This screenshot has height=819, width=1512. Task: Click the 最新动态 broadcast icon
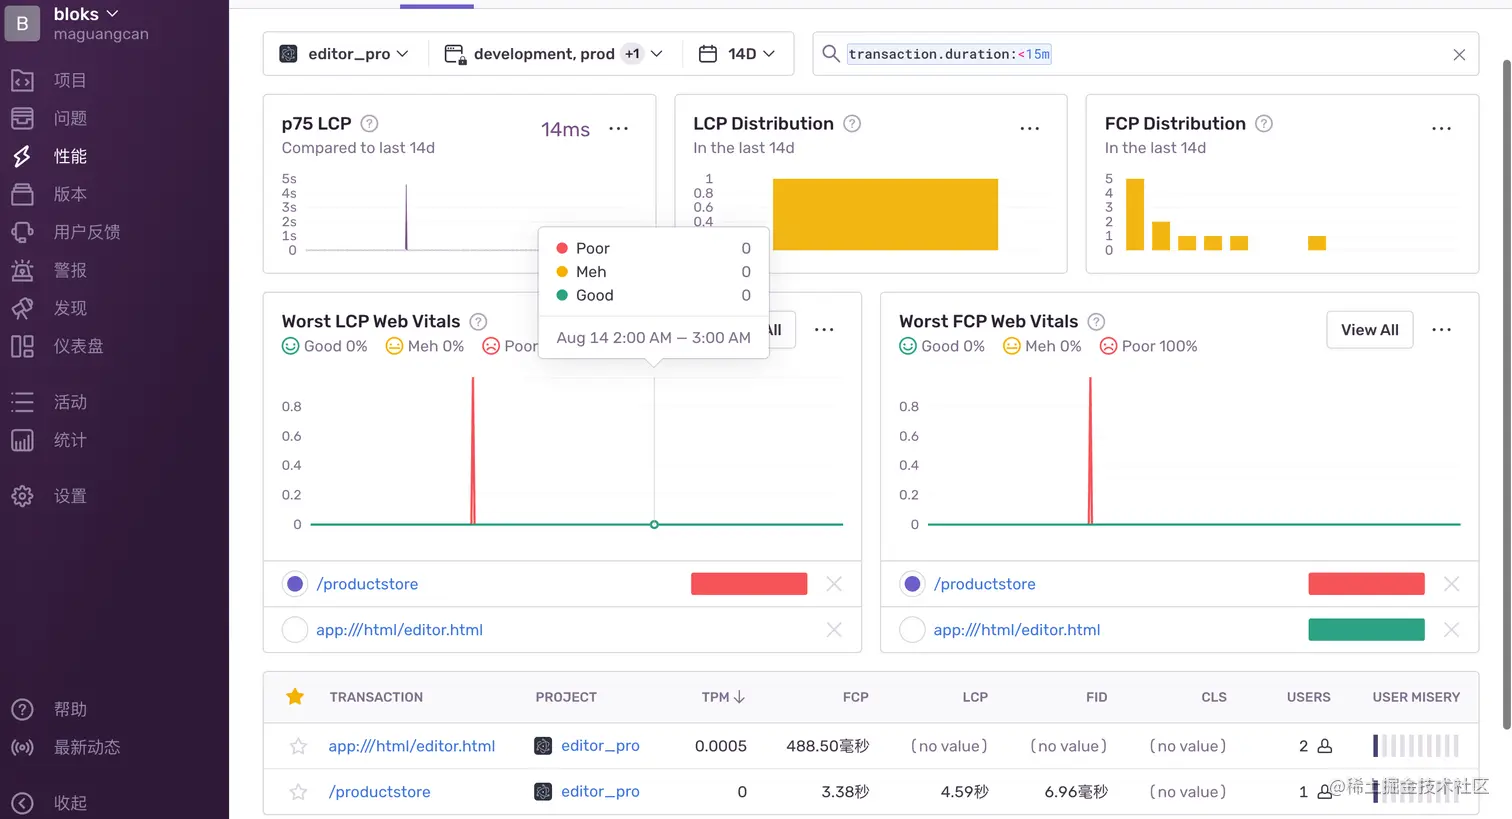(x=22, y=747)
